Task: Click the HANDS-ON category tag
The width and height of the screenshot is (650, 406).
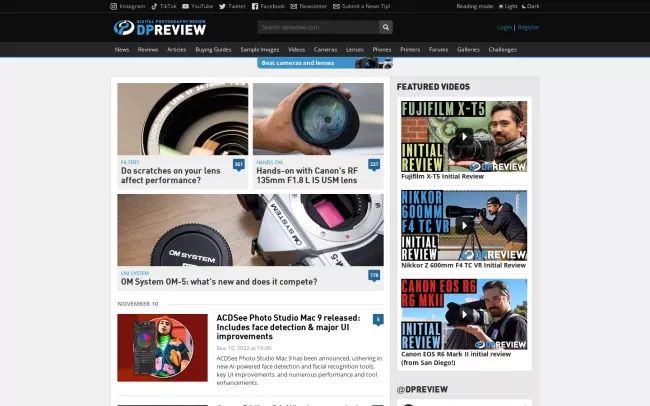Action: (x=269, y=162)
